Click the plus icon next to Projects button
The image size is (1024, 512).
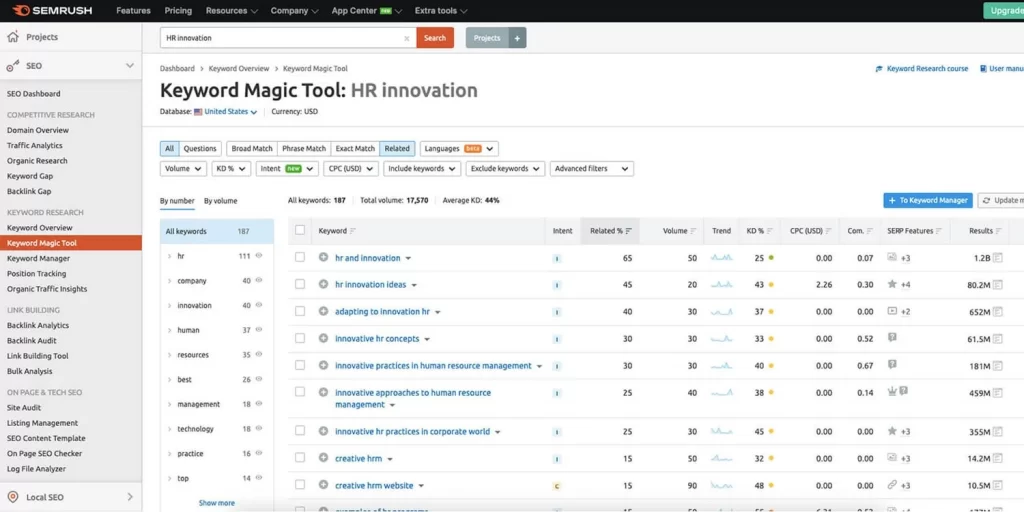tap(517, 38)
